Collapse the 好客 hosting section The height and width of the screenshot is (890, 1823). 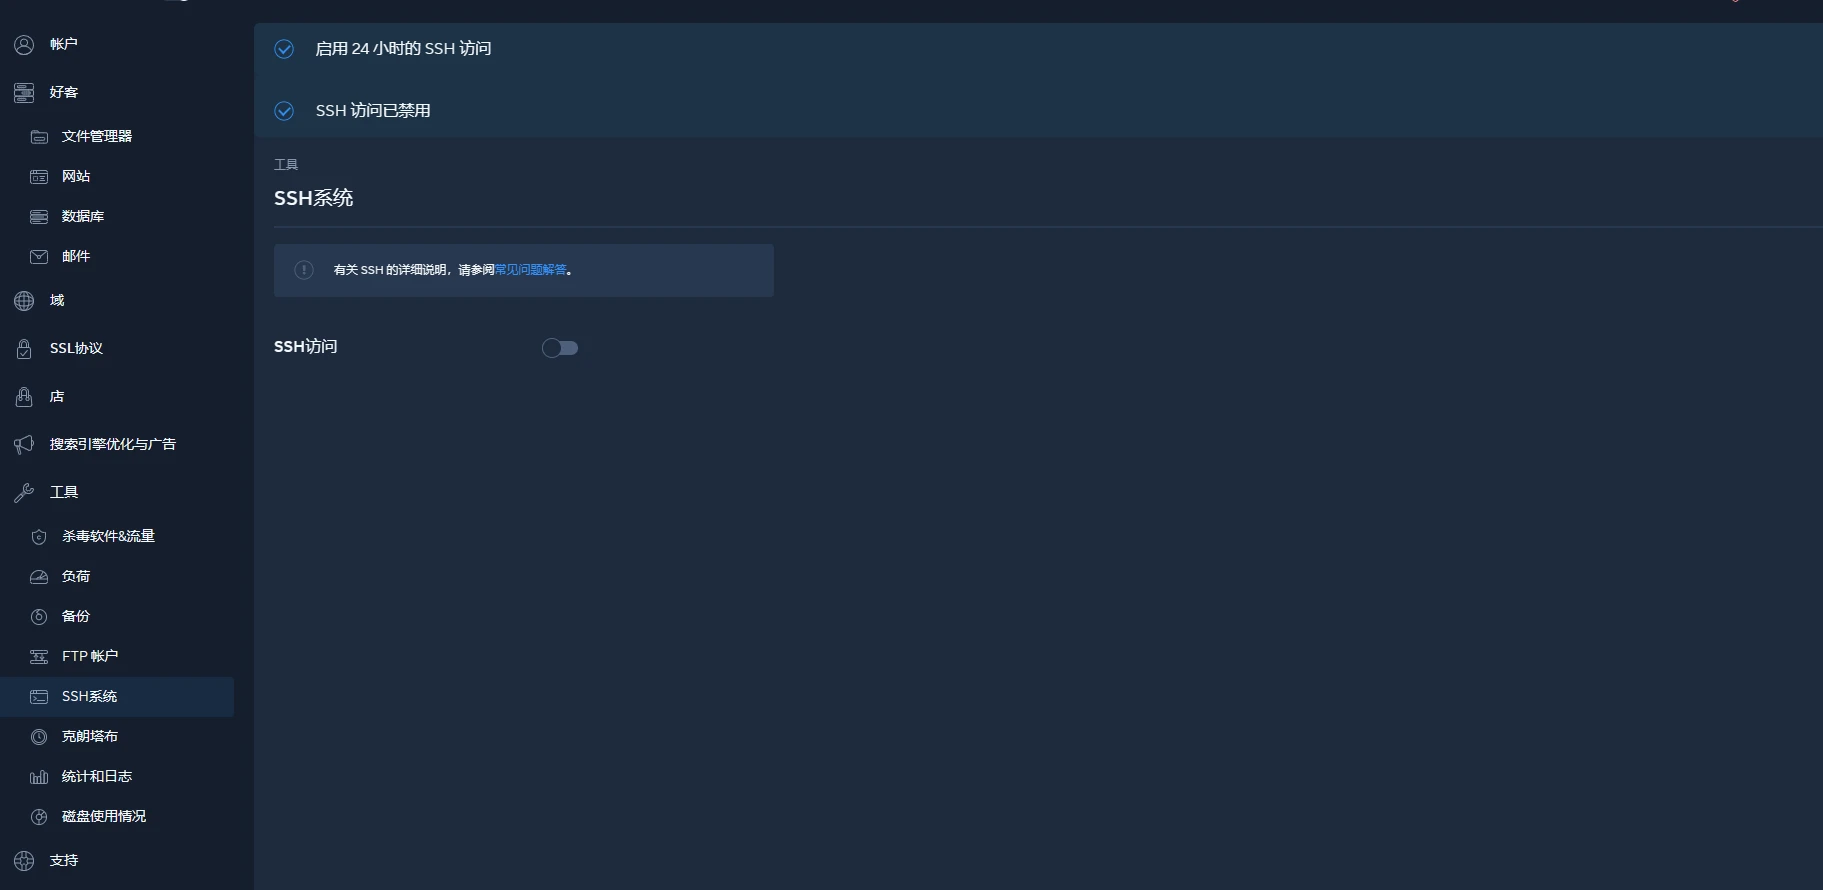point(64,92)
